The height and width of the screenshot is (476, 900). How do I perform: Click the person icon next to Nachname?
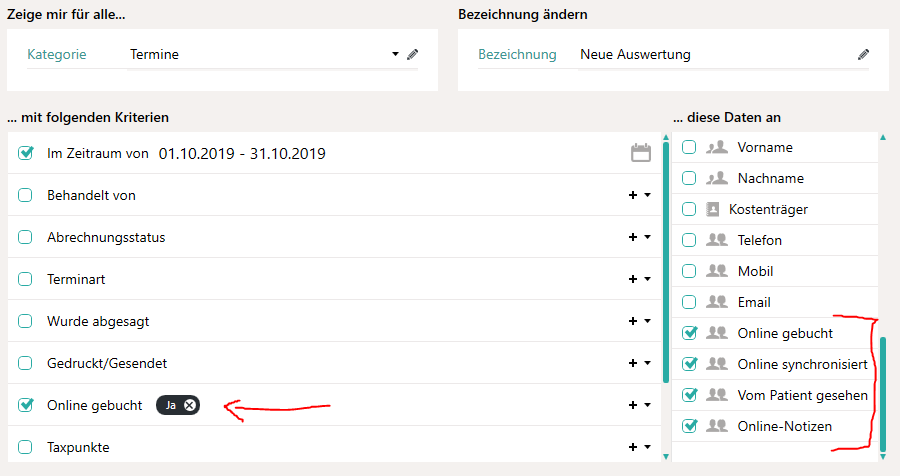pyautogui.click(x=717, y=178)
